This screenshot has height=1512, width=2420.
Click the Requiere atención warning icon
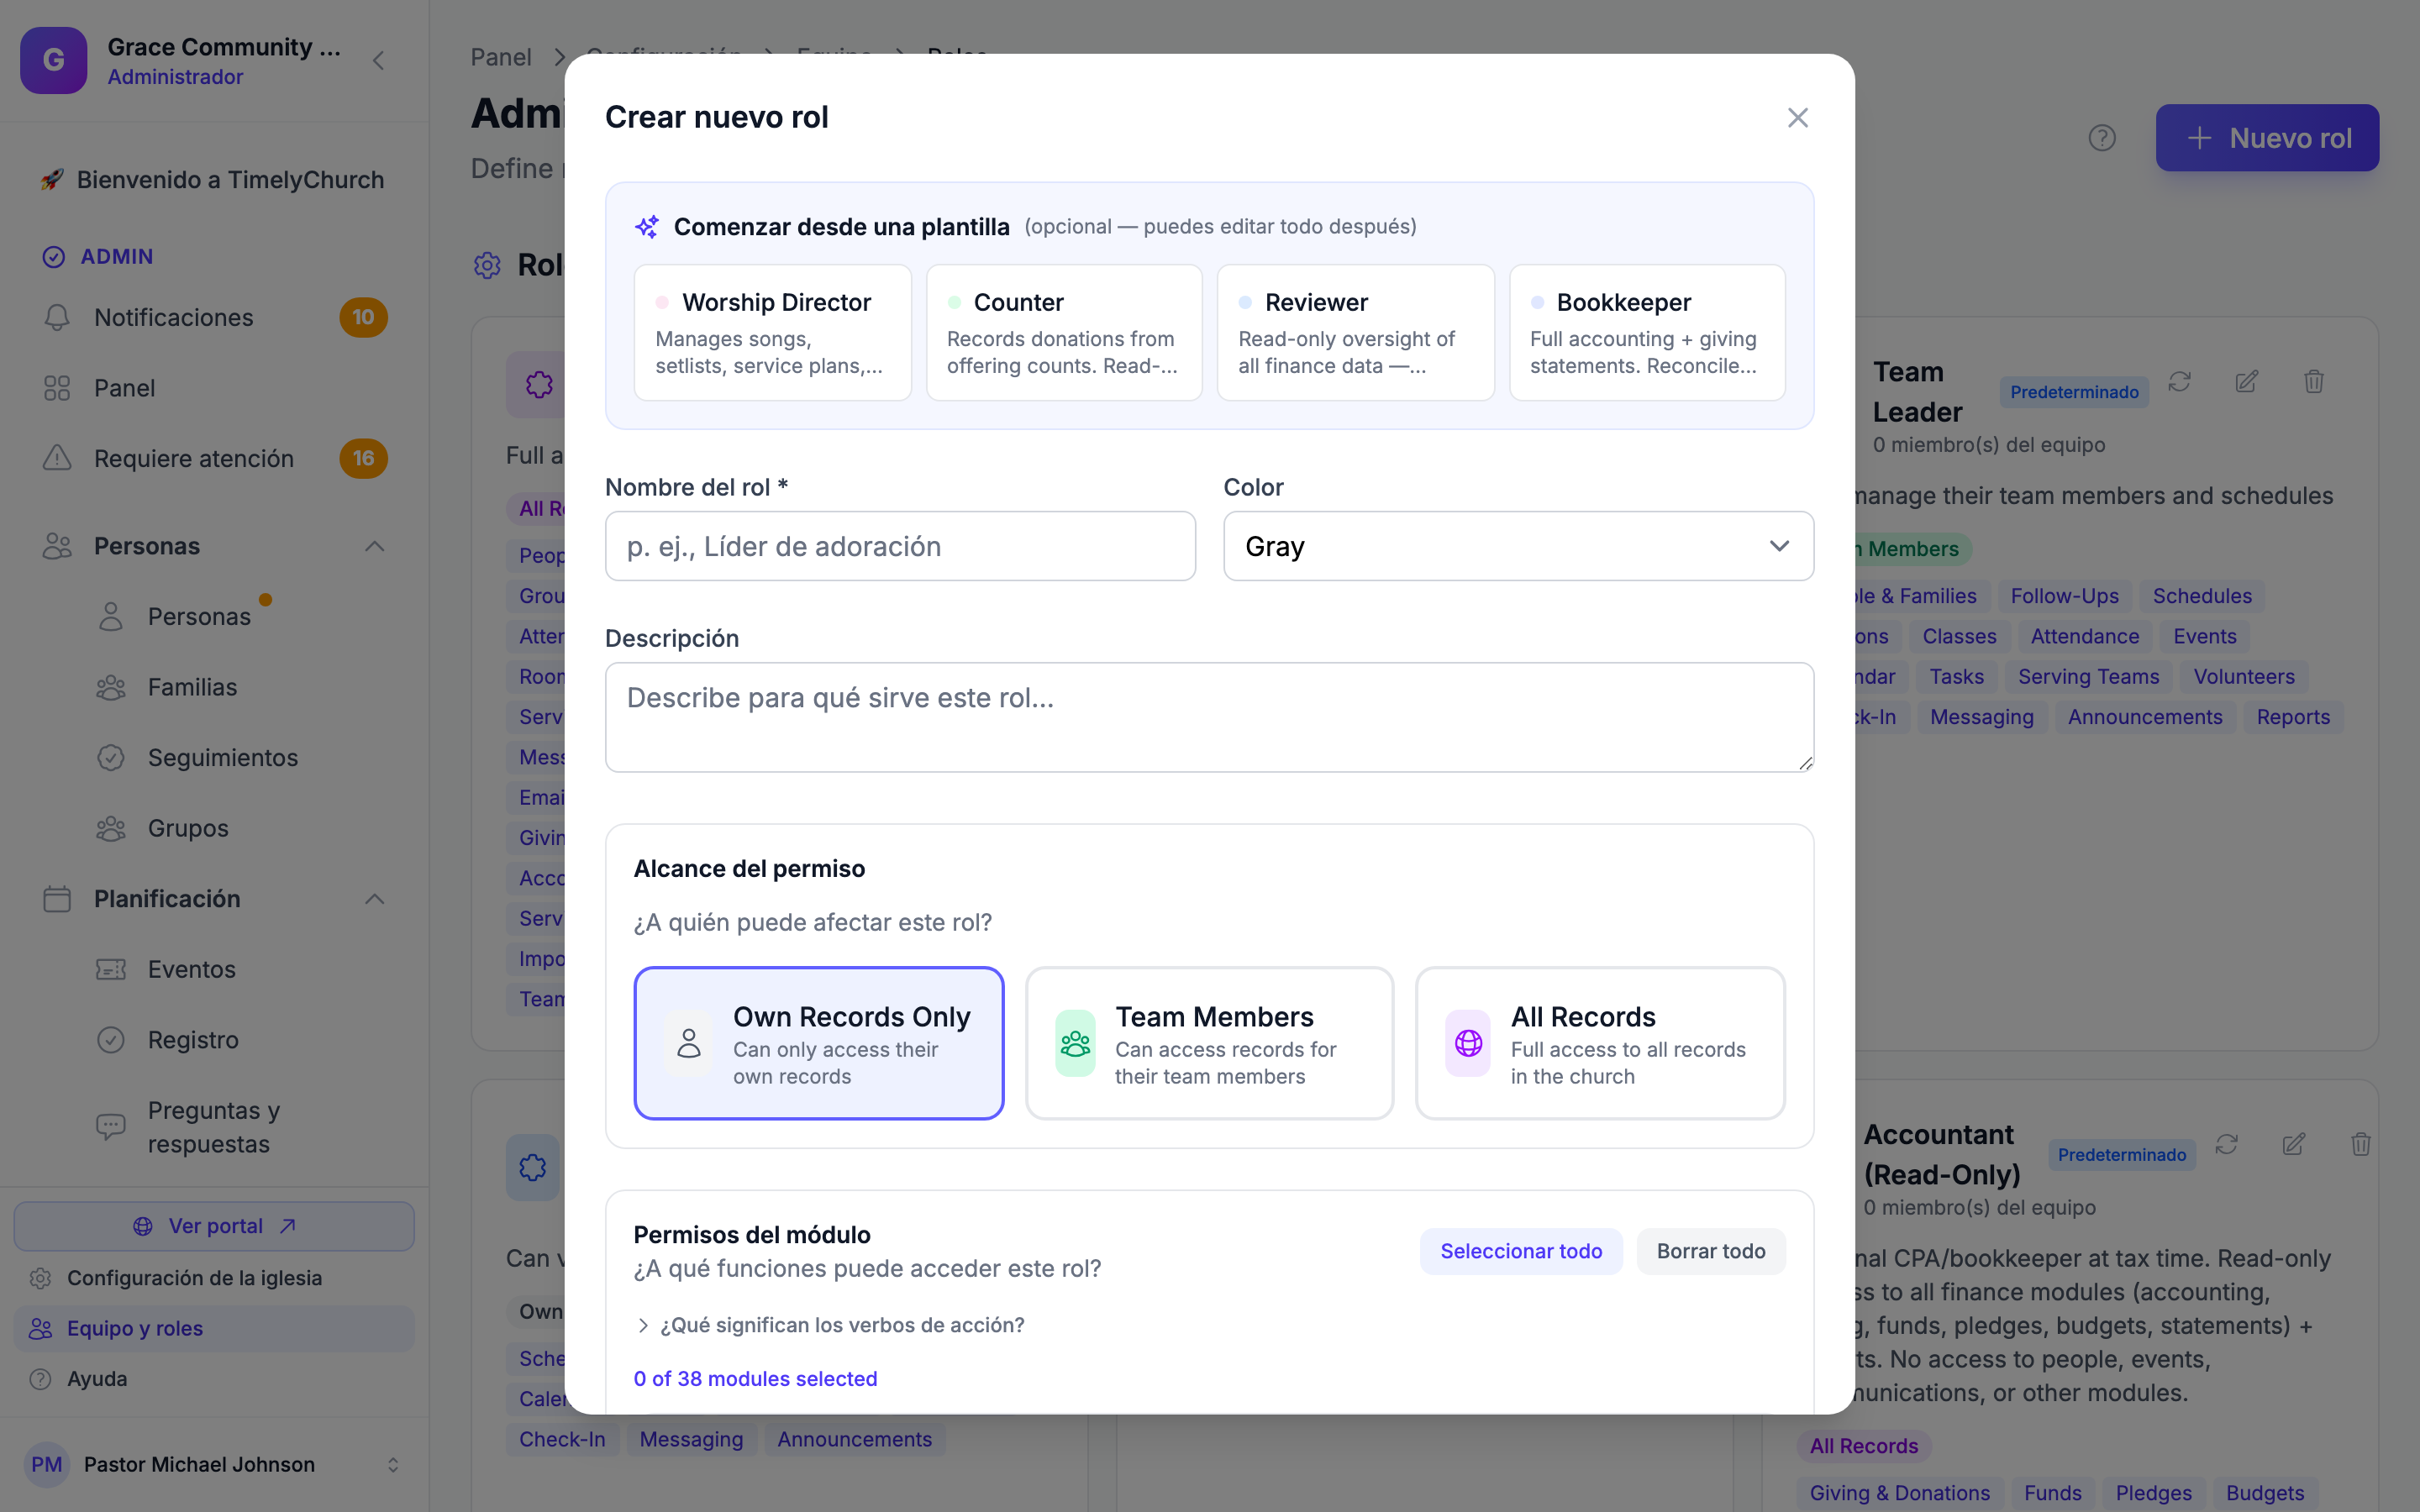[57, 459]
